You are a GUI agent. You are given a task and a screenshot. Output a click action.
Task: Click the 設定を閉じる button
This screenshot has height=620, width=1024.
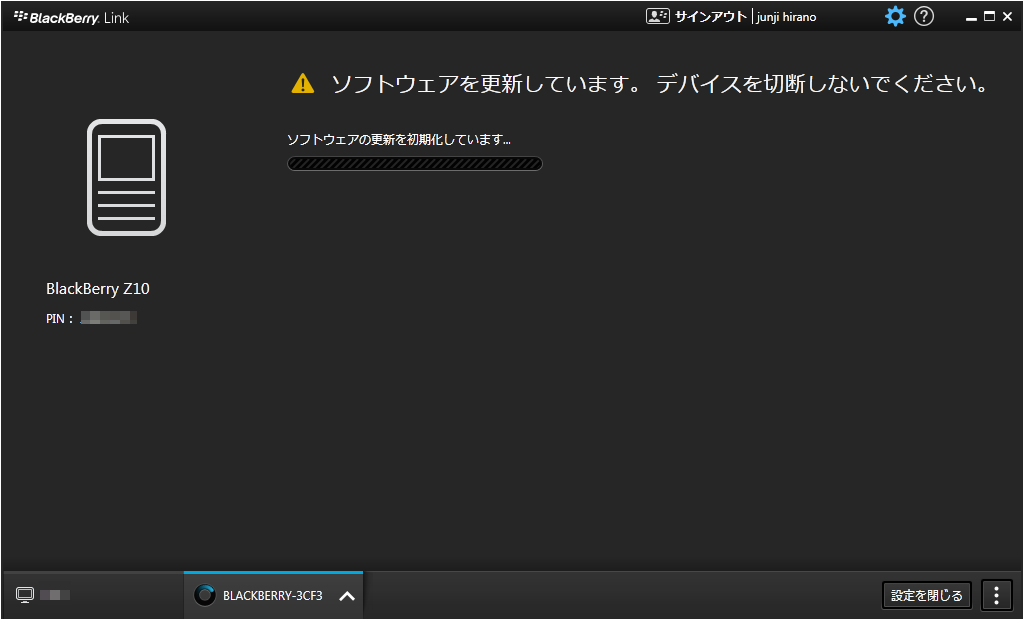(927, 595)
